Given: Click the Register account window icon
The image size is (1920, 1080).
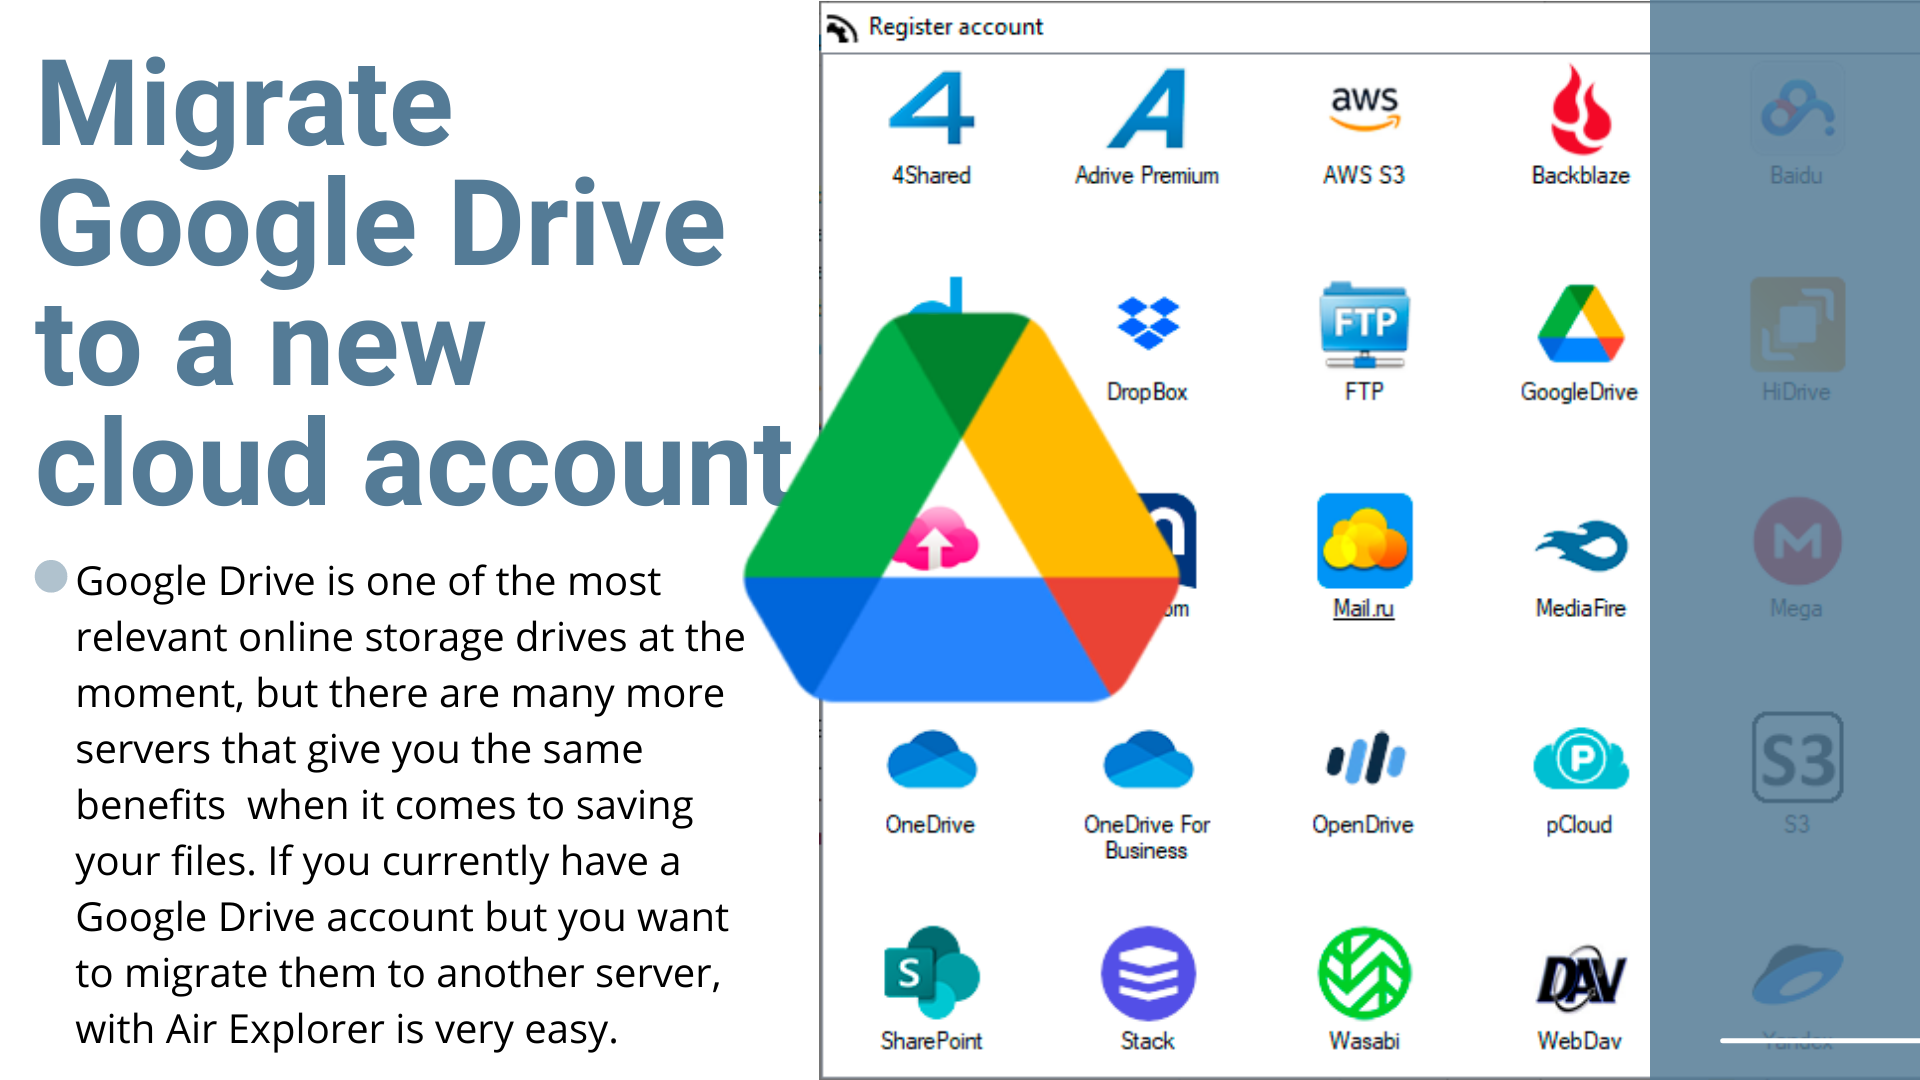Looking at the screenshot, I should click(841, 28).
